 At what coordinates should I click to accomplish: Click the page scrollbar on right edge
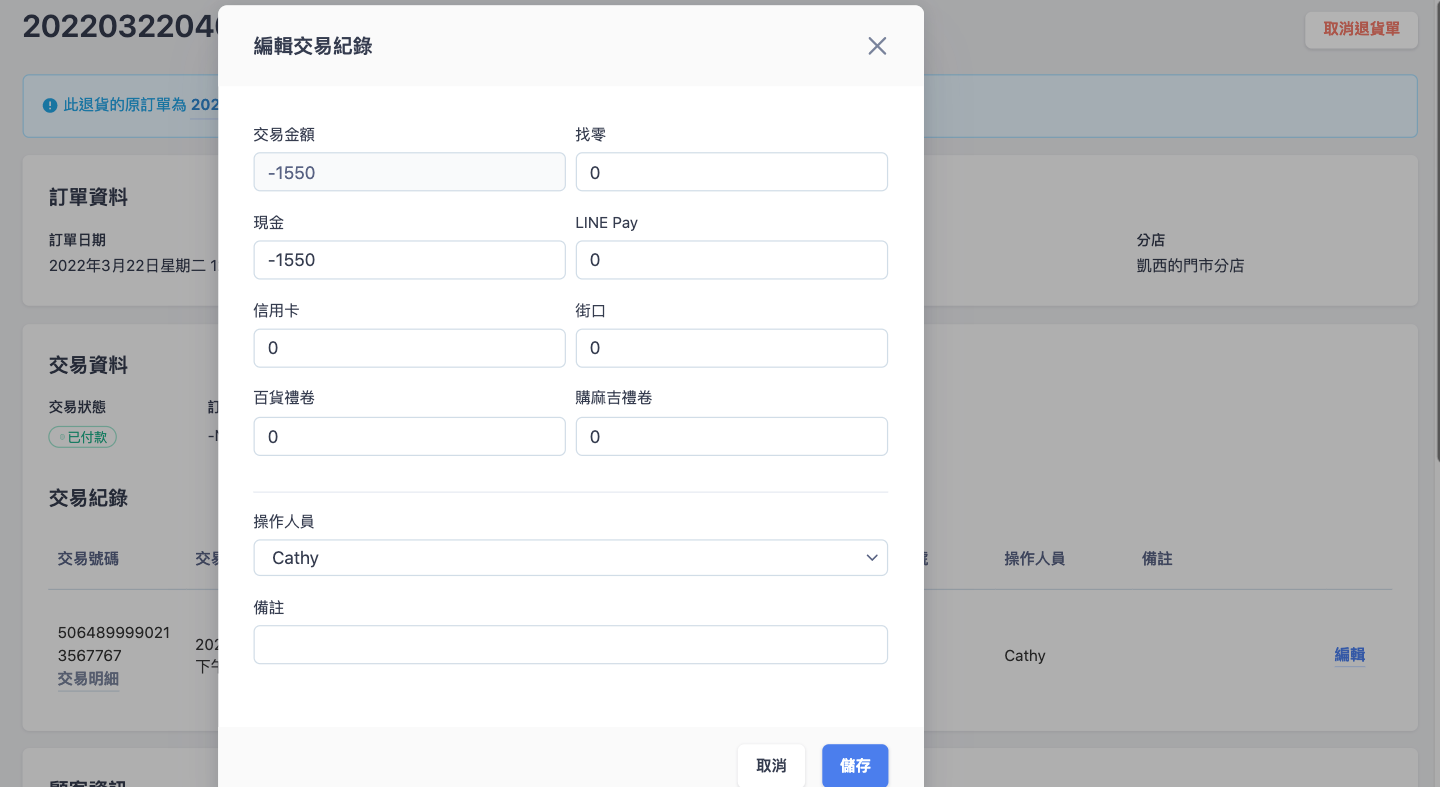(1435, 230)
